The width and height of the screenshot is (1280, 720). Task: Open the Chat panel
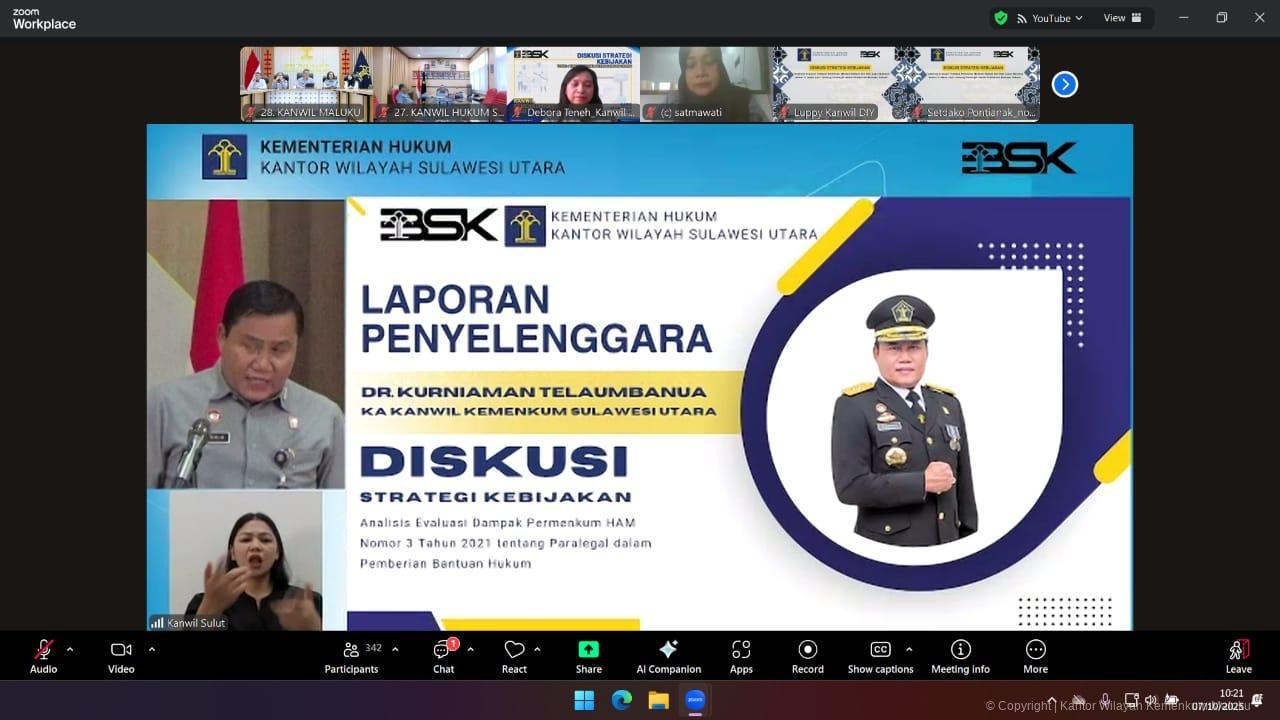[443, 655]
